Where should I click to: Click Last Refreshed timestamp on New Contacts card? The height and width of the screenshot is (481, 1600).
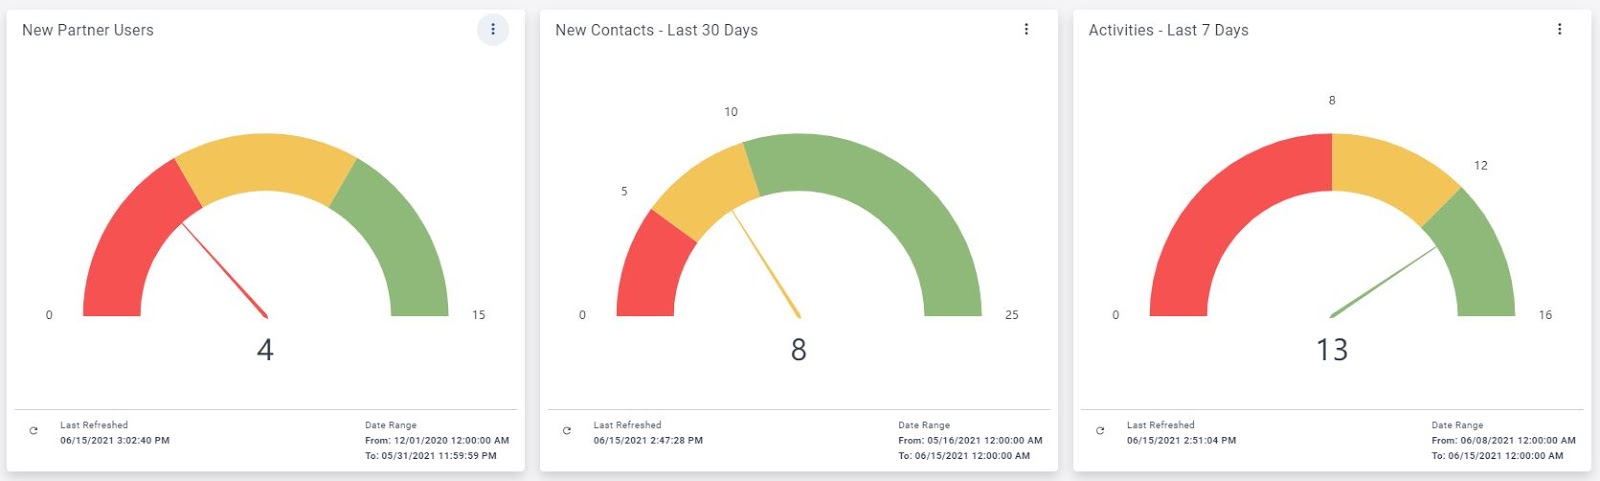(x=648, y=440)
